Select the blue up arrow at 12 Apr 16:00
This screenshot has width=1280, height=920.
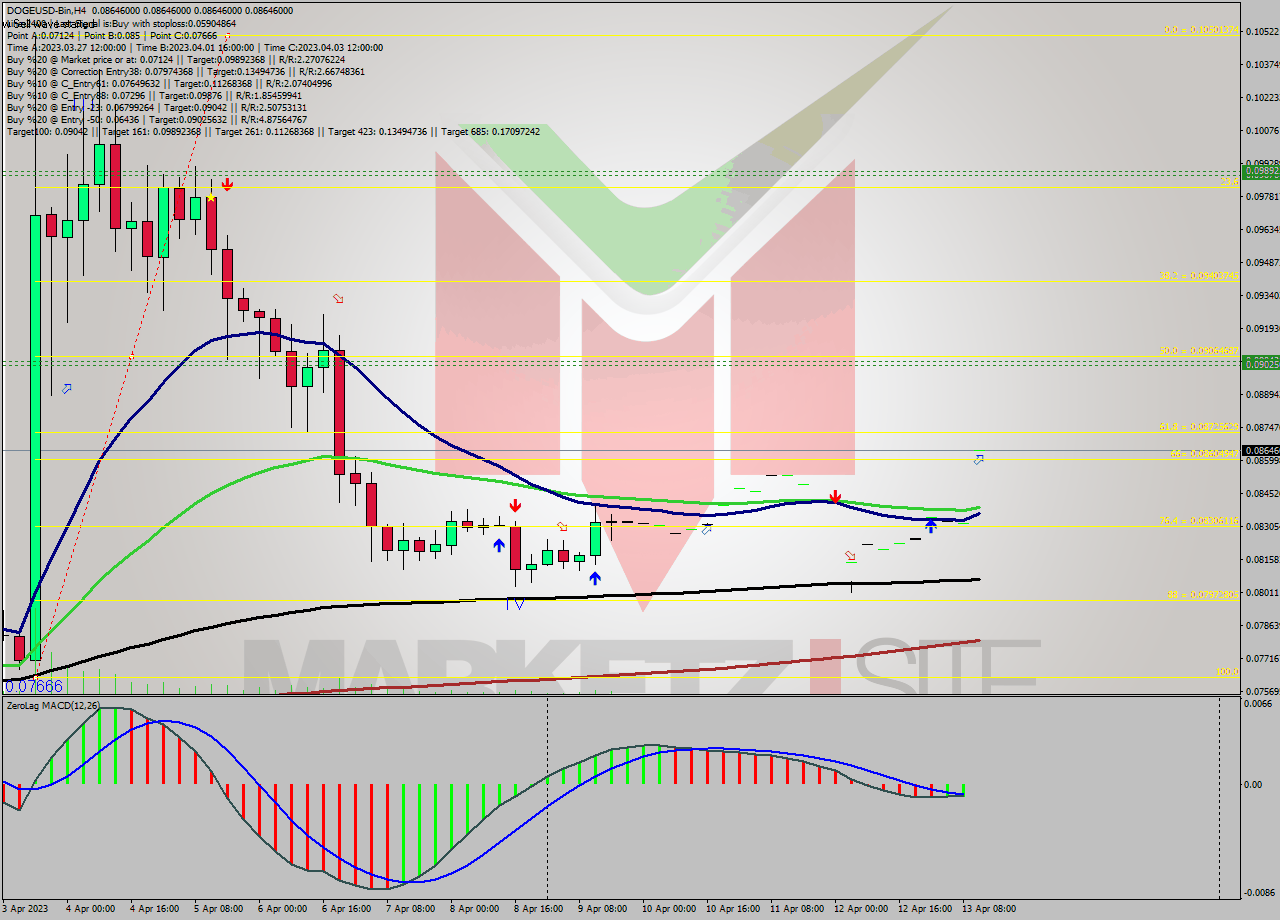[930, 524]
